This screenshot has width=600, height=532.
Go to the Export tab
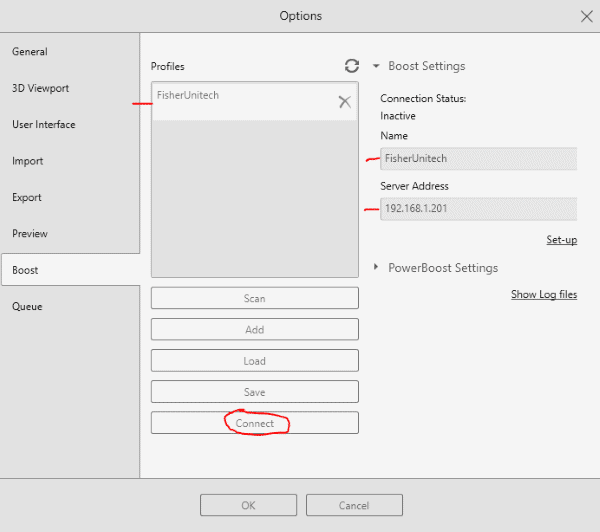point(70,197)
